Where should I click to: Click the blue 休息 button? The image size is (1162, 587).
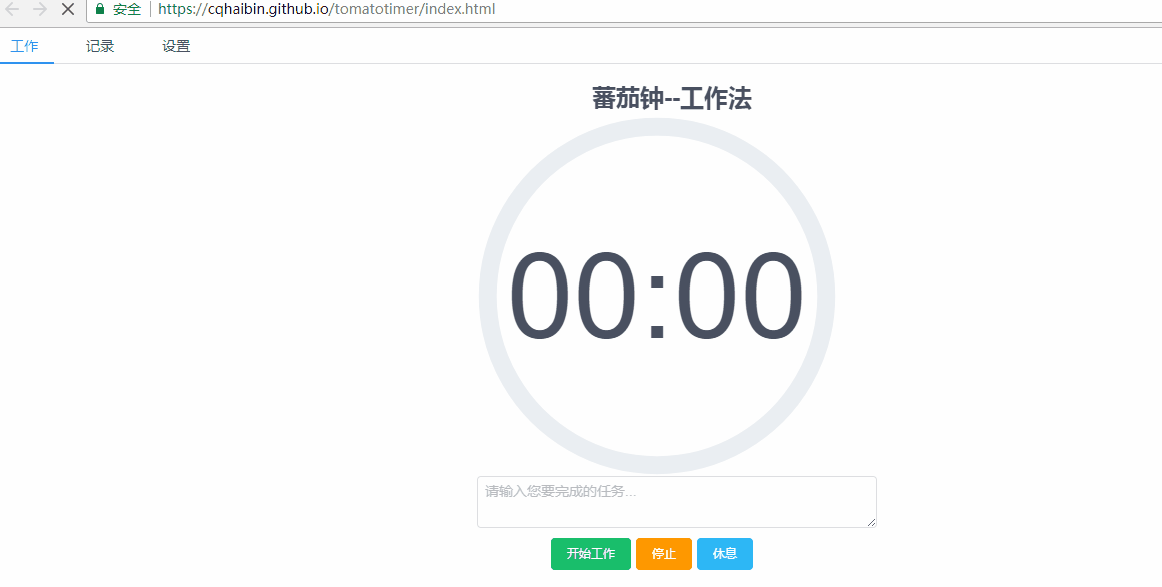pos(724,553)
